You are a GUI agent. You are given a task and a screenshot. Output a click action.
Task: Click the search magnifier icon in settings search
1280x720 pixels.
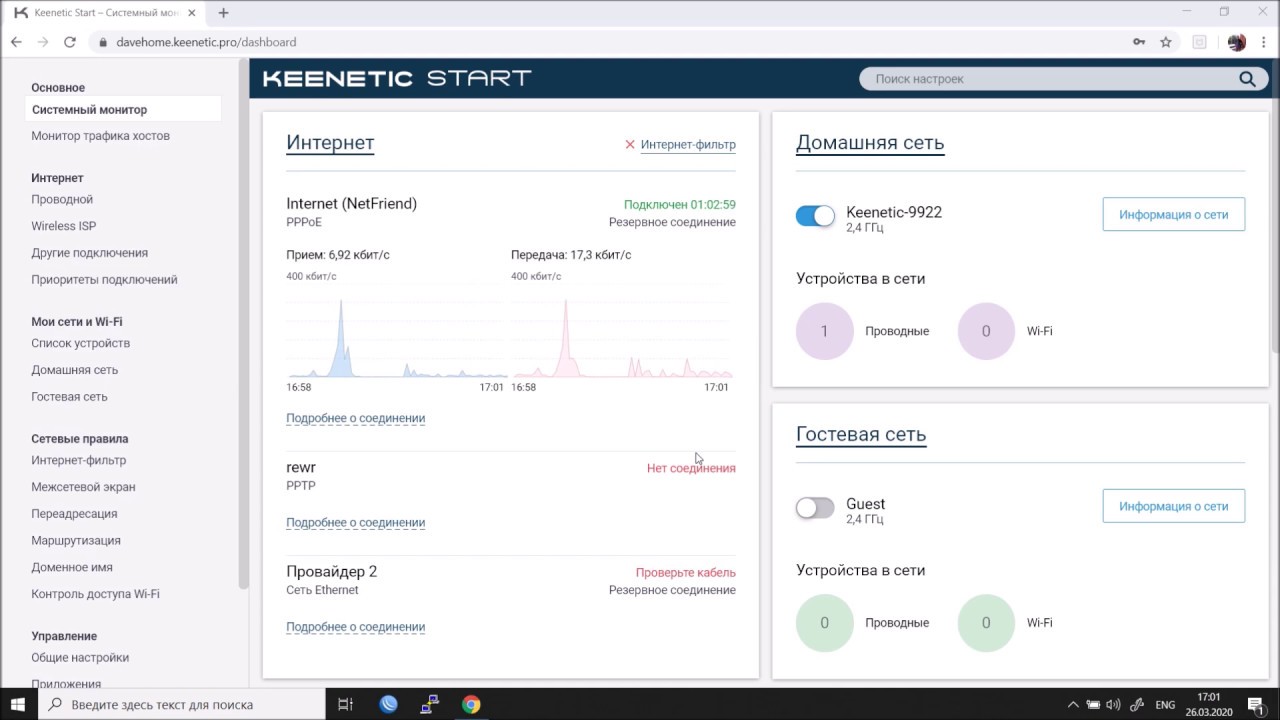click(x=1247, y=79)
